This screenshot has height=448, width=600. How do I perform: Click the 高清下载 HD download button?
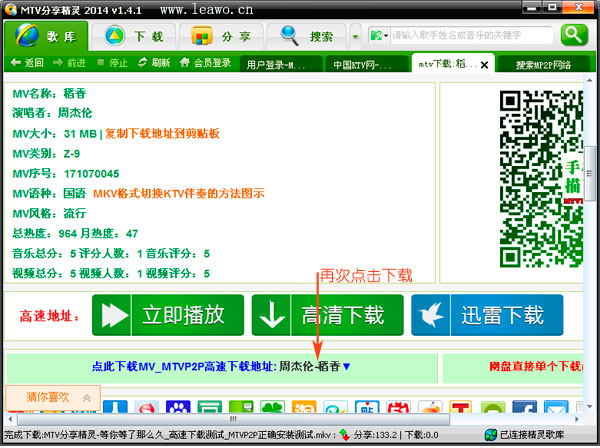328,315
